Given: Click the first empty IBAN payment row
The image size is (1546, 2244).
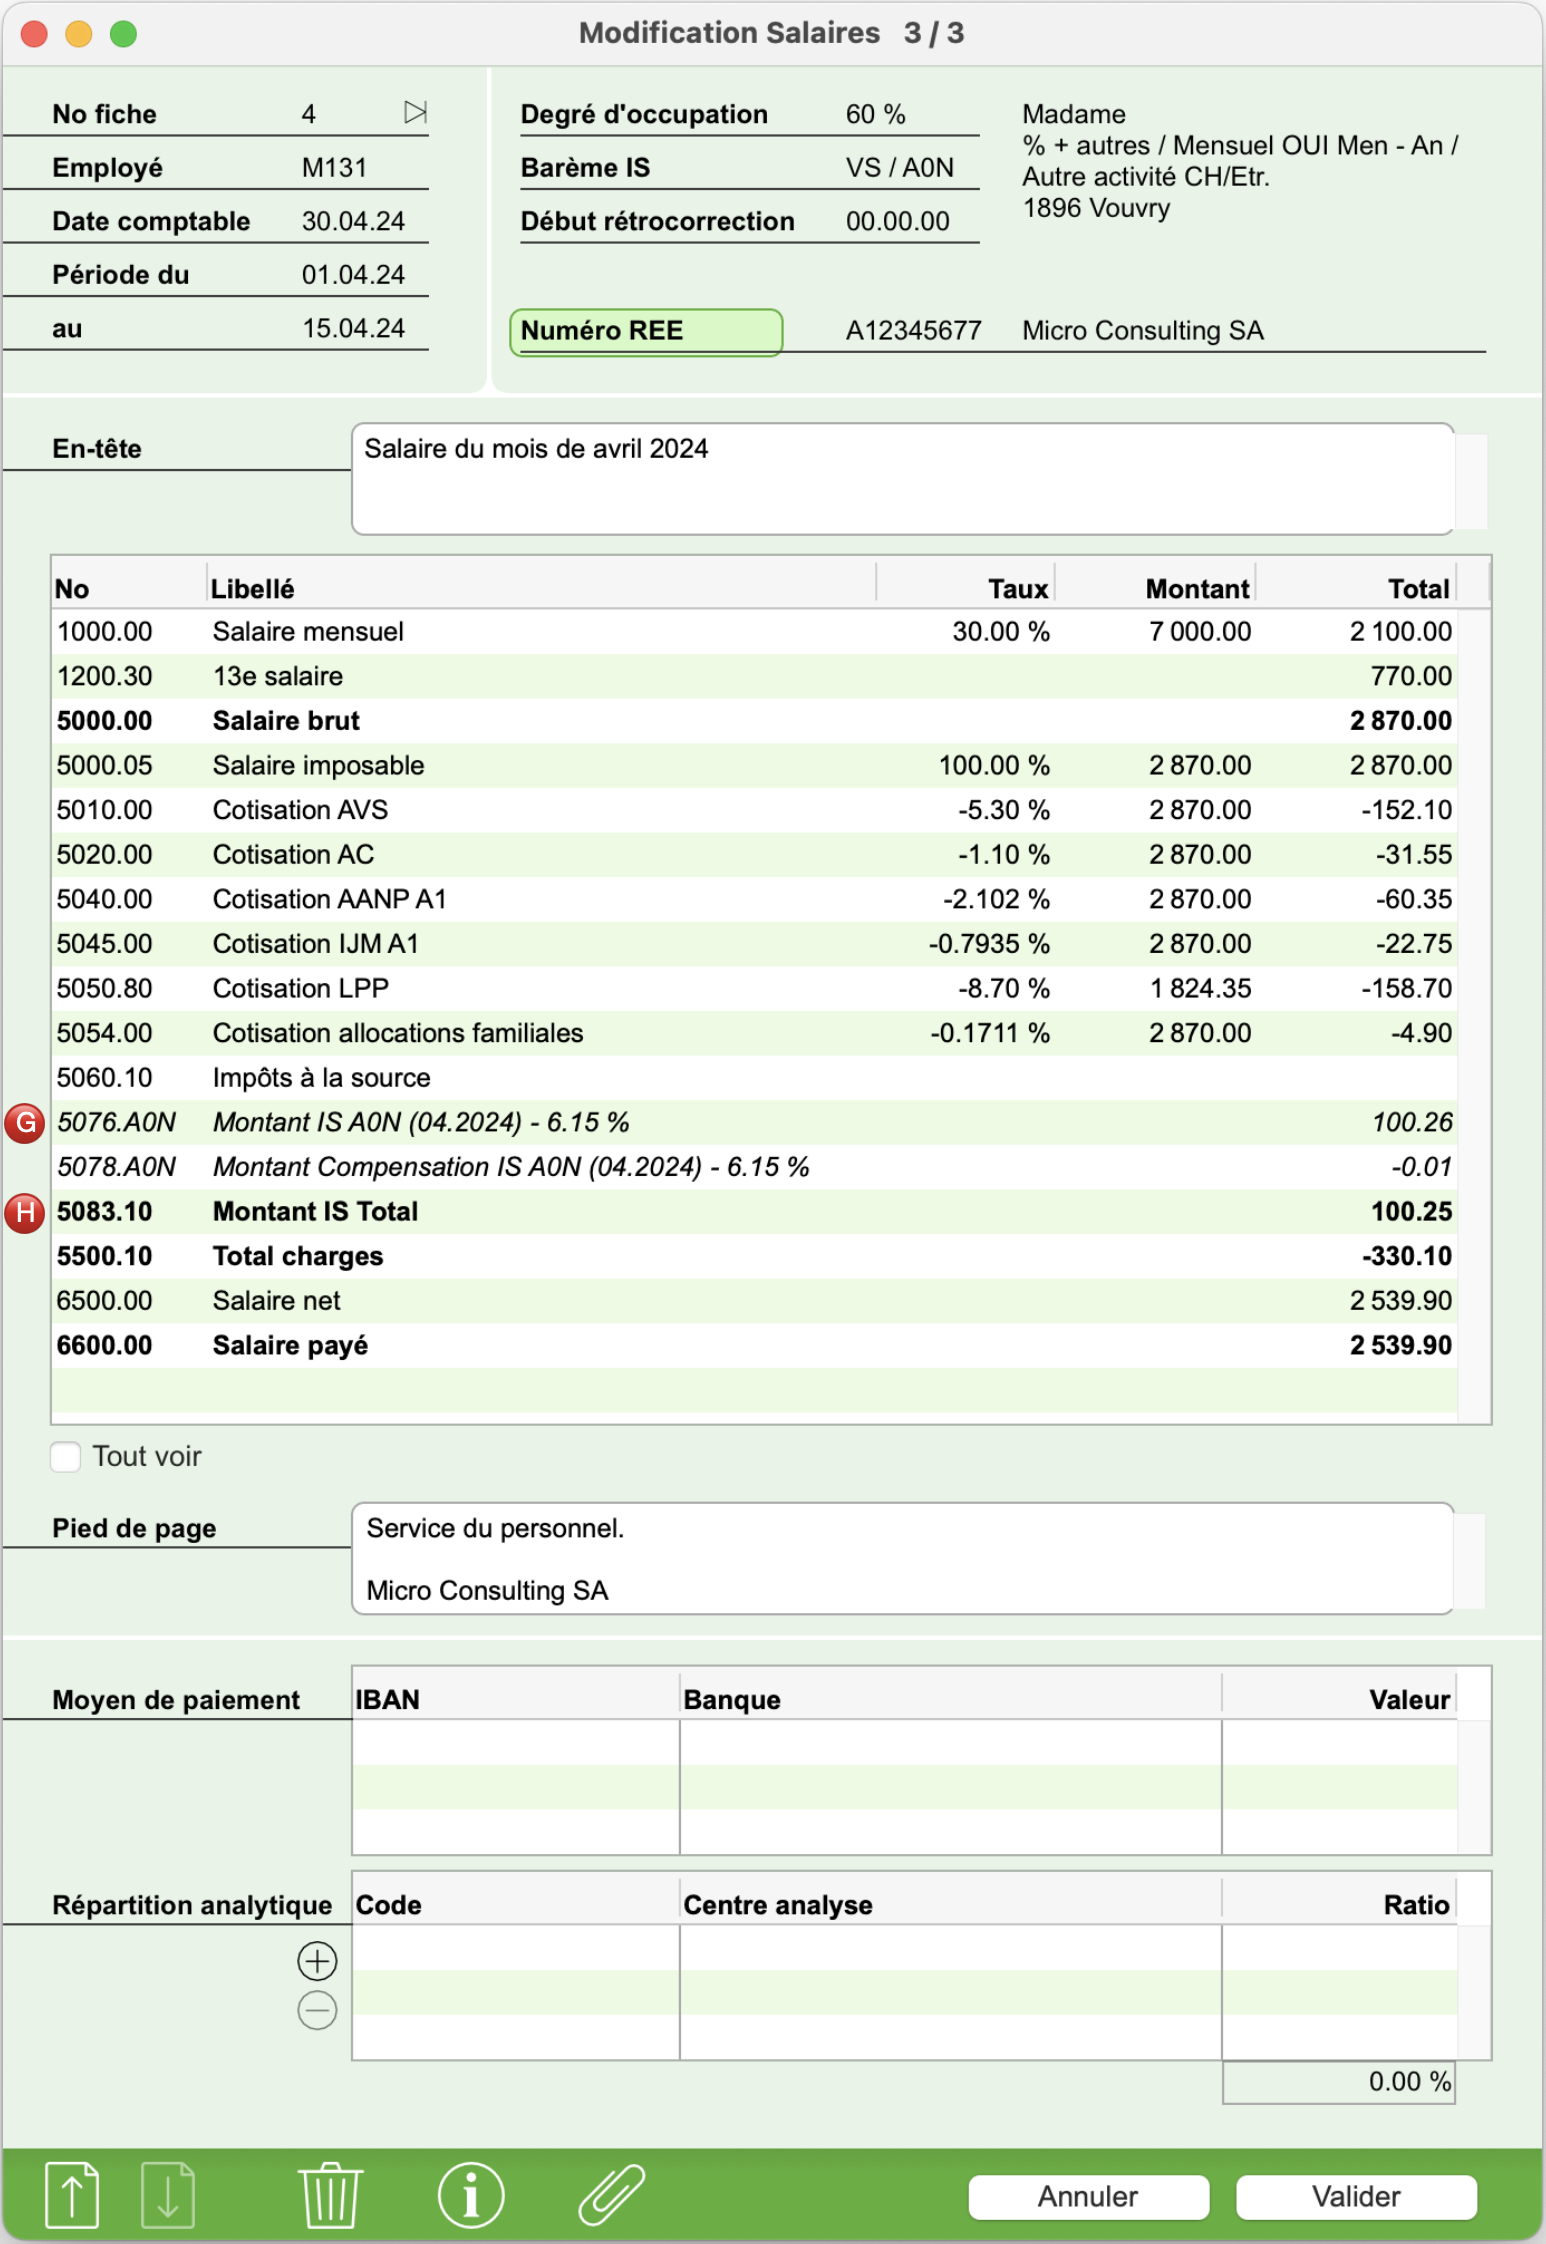Looking at the screenshot, I should pyautogui.click(x=516, y=1743).
